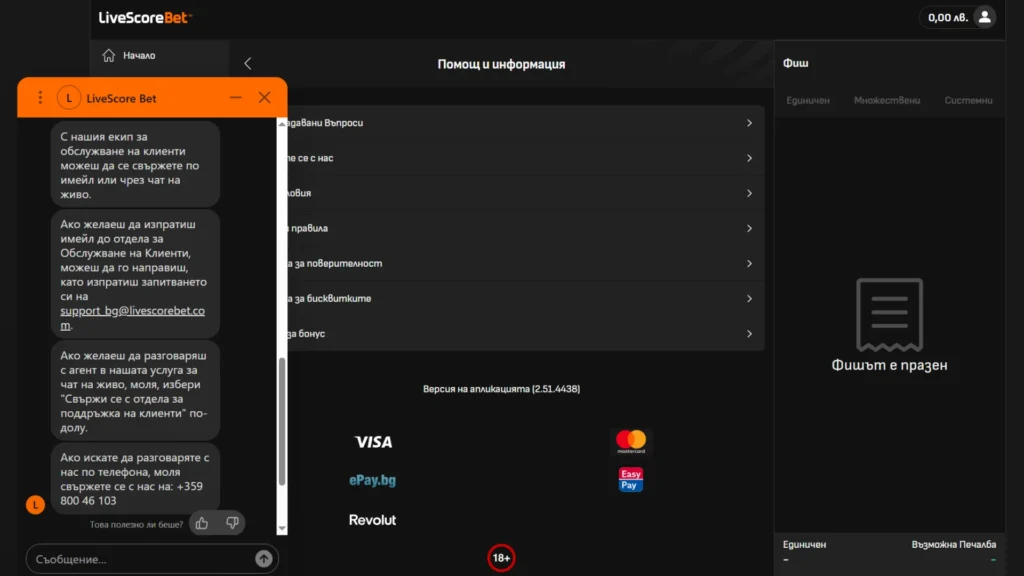The width and height of the screenshot is (1024, 576).
Task: Click the Фишът е празен message
Action: [x=889, y=365]
